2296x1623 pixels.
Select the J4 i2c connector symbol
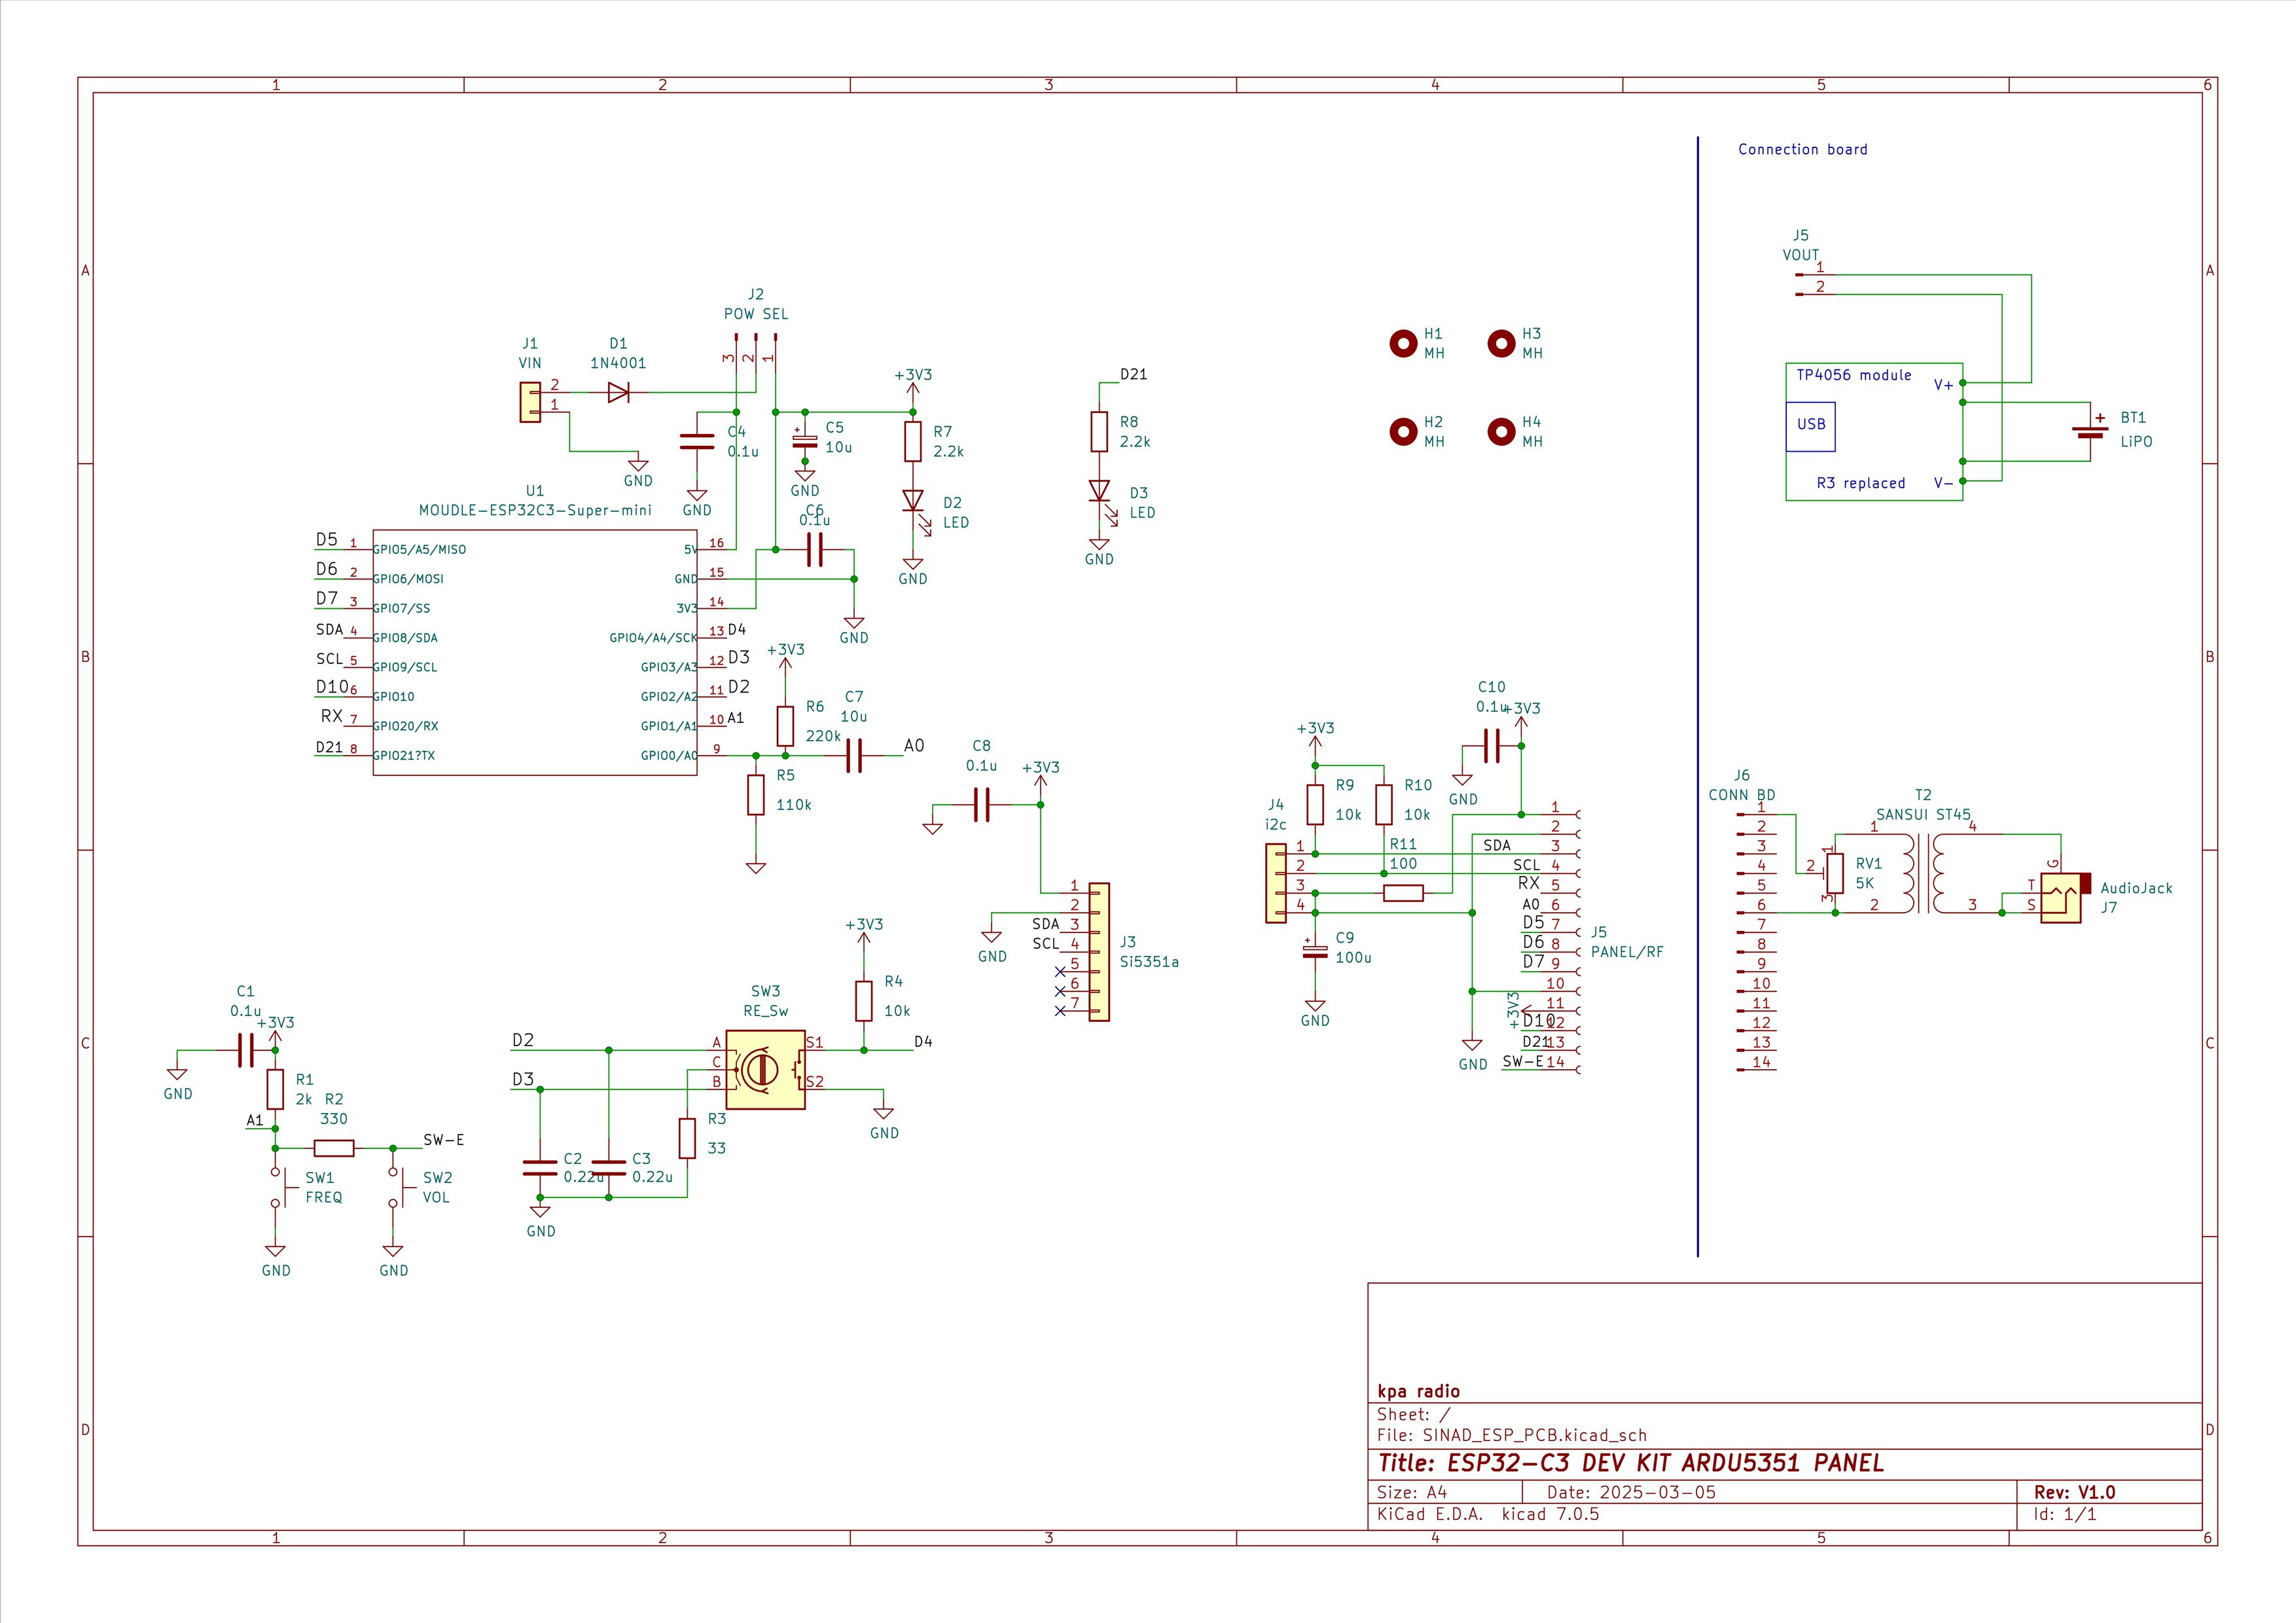coord(1276,883)
